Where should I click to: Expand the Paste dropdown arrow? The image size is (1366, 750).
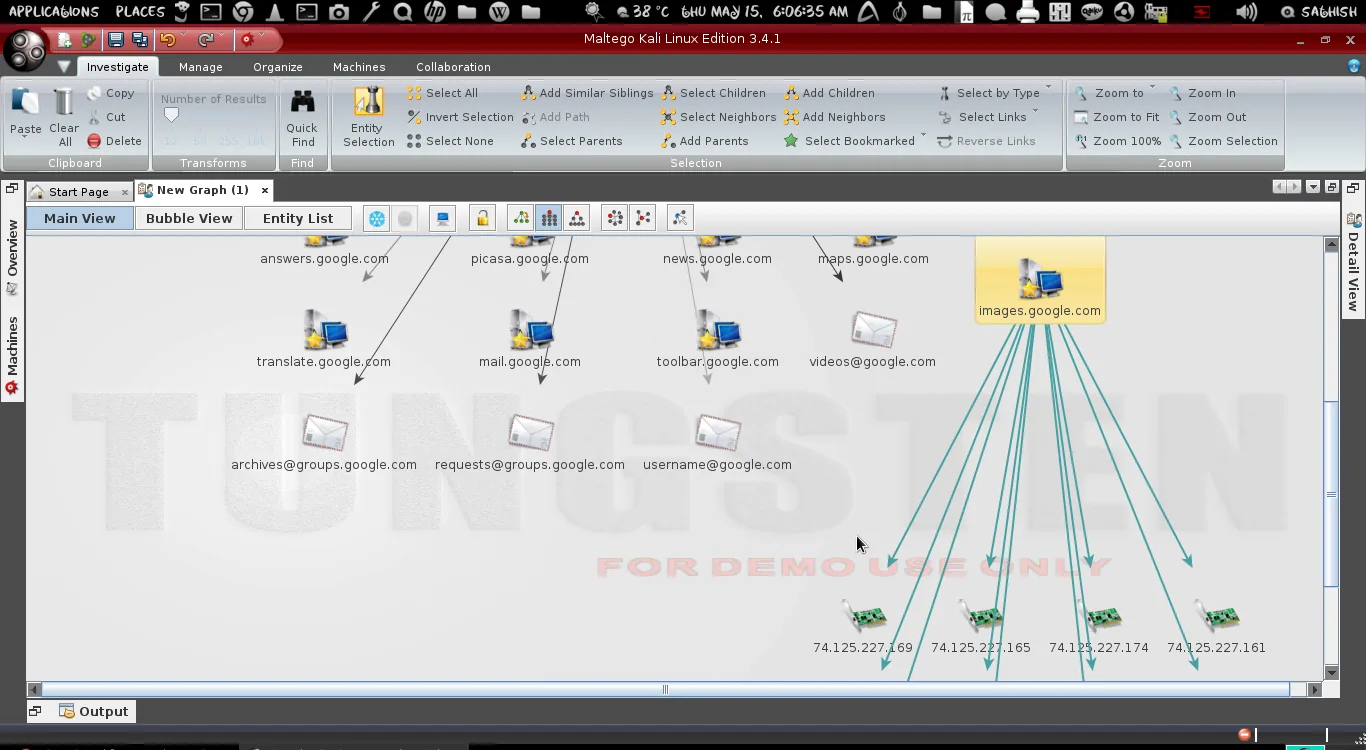[x=25, y=138]
